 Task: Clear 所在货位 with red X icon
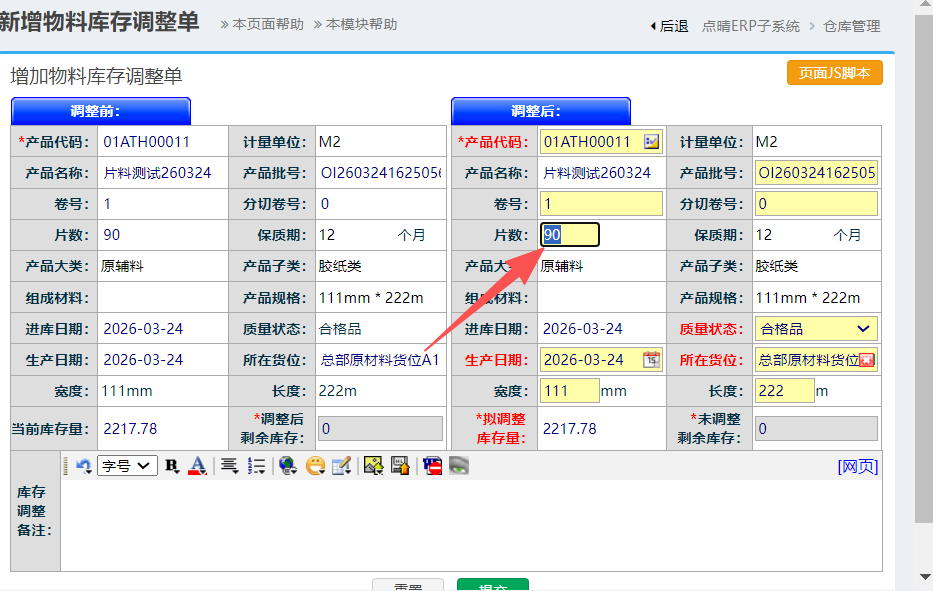point(867,360)
